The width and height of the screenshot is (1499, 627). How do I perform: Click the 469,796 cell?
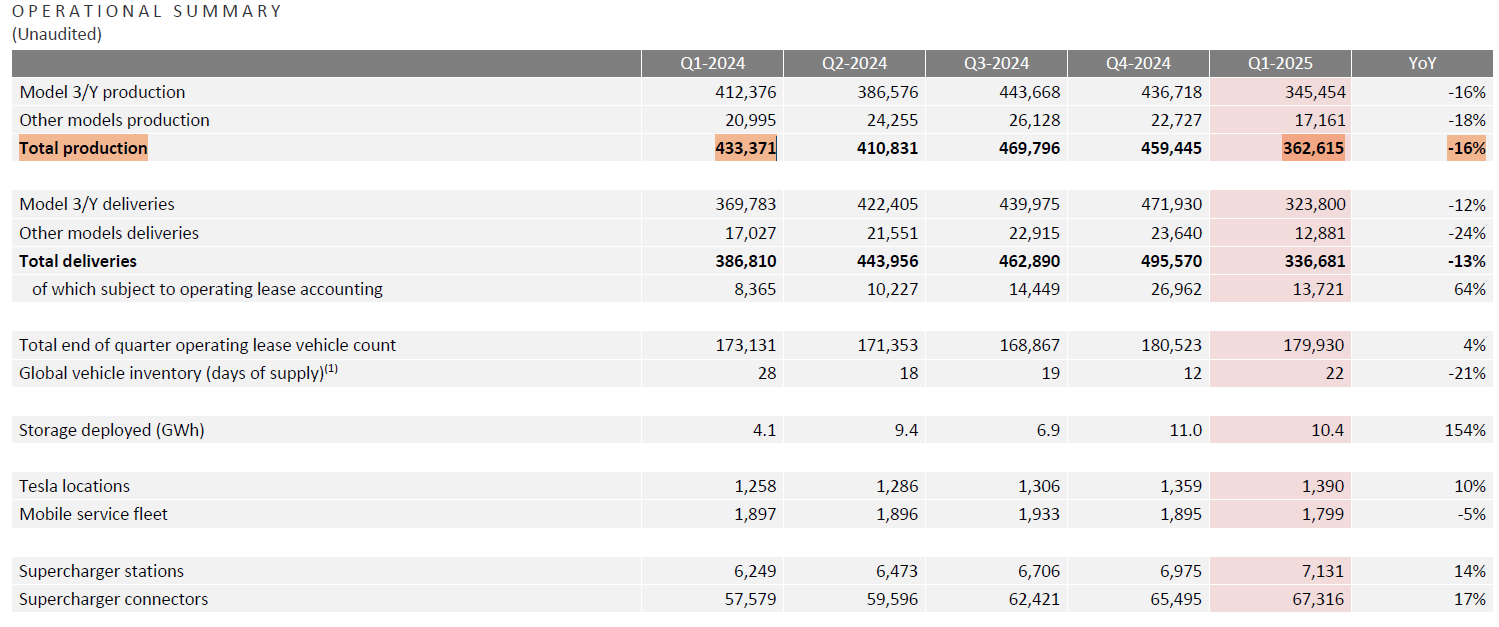(1029, 148)
